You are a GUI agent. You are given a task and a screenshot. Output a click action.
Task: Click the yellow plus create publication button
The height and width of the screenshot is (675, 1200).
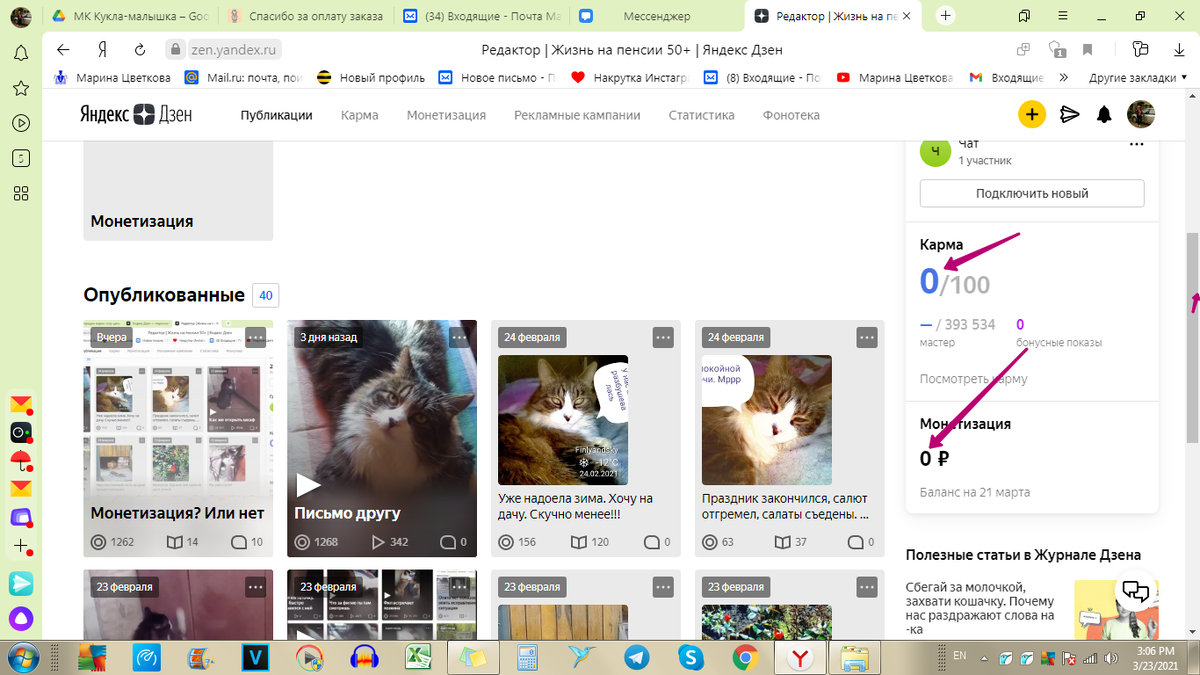[x=1031, y=115]
